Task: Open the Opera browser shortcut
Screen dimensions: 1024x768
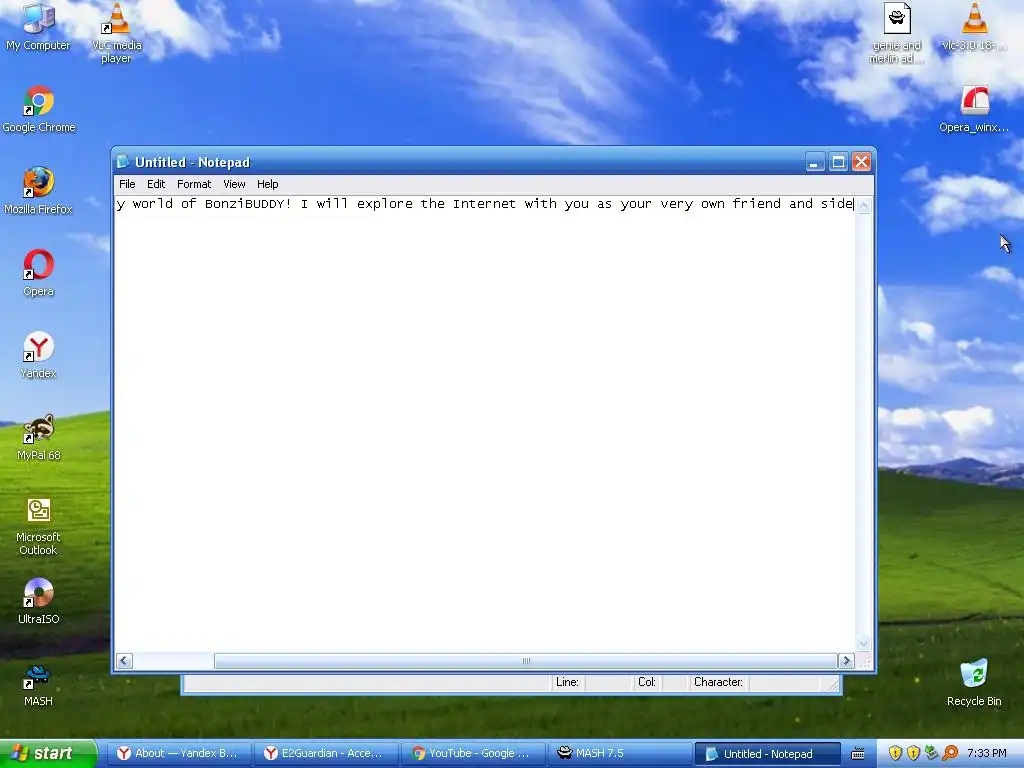Action: (x=38, y=273)
